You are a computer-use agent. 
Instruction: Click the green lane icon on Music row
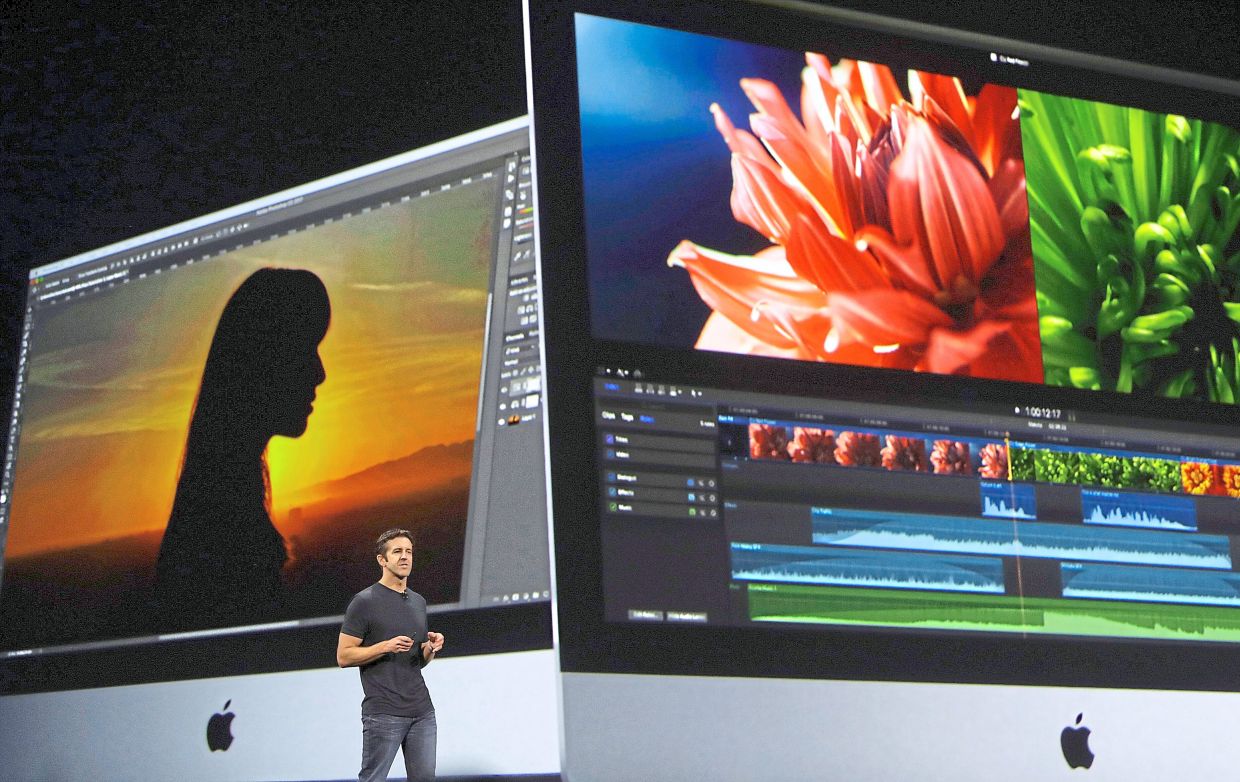point(692,512)
